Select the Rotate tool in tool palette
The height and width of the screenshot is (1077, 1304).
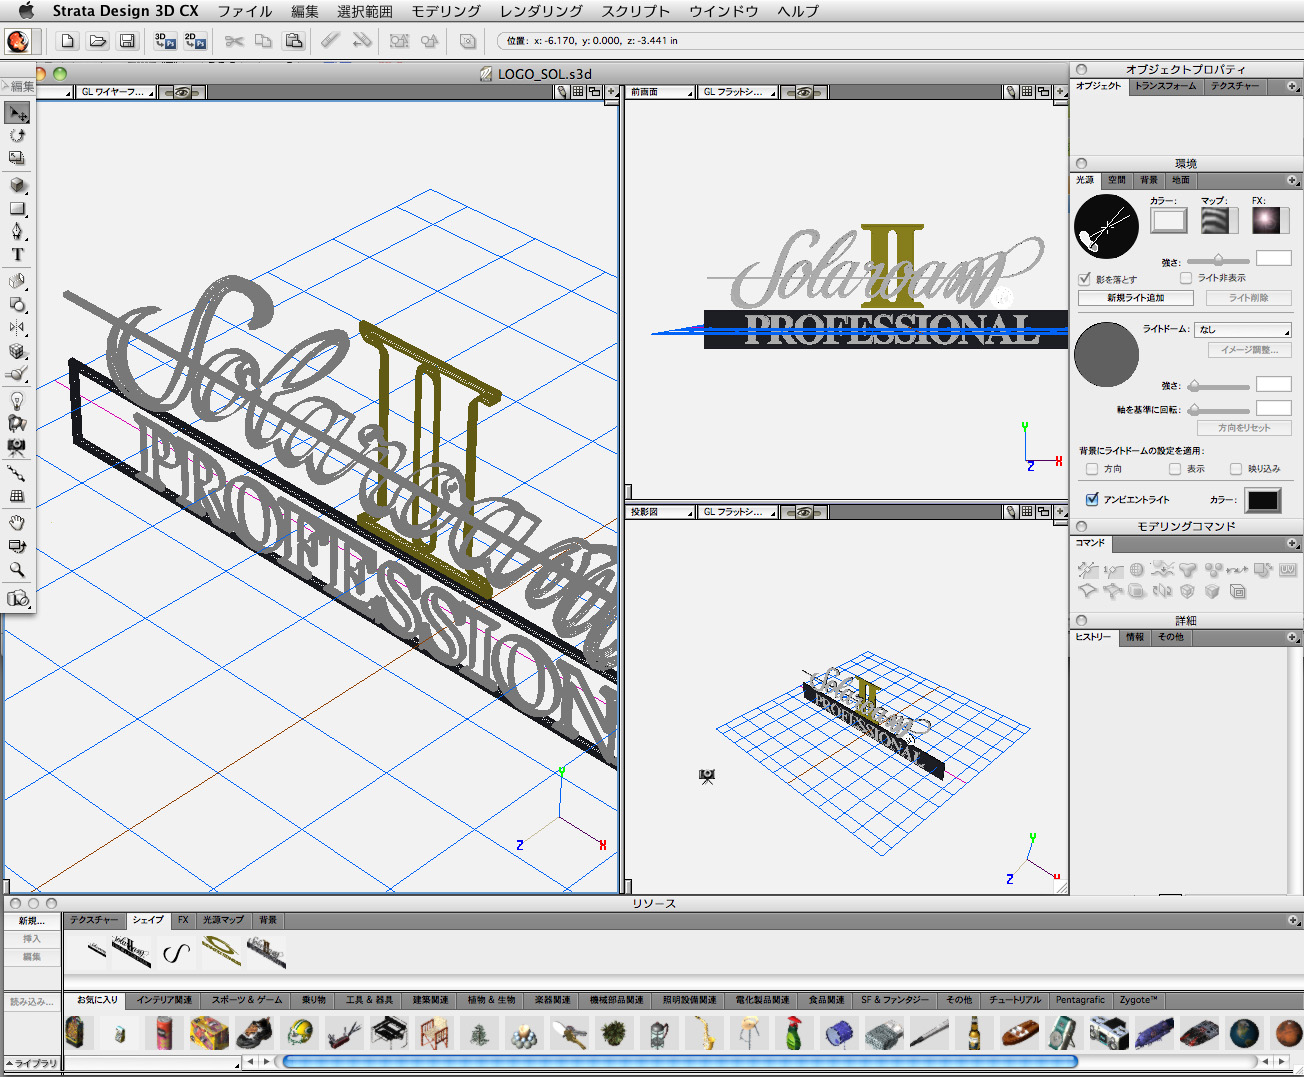(x=17, y=135)
